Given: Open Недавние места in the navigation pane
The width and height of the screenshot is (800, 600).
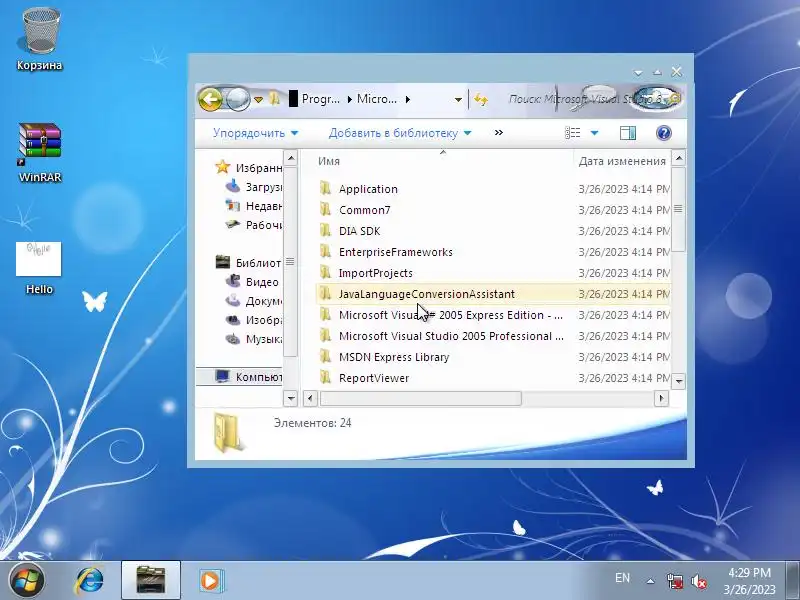Looking at the screenshot, I should pos(254,206).
